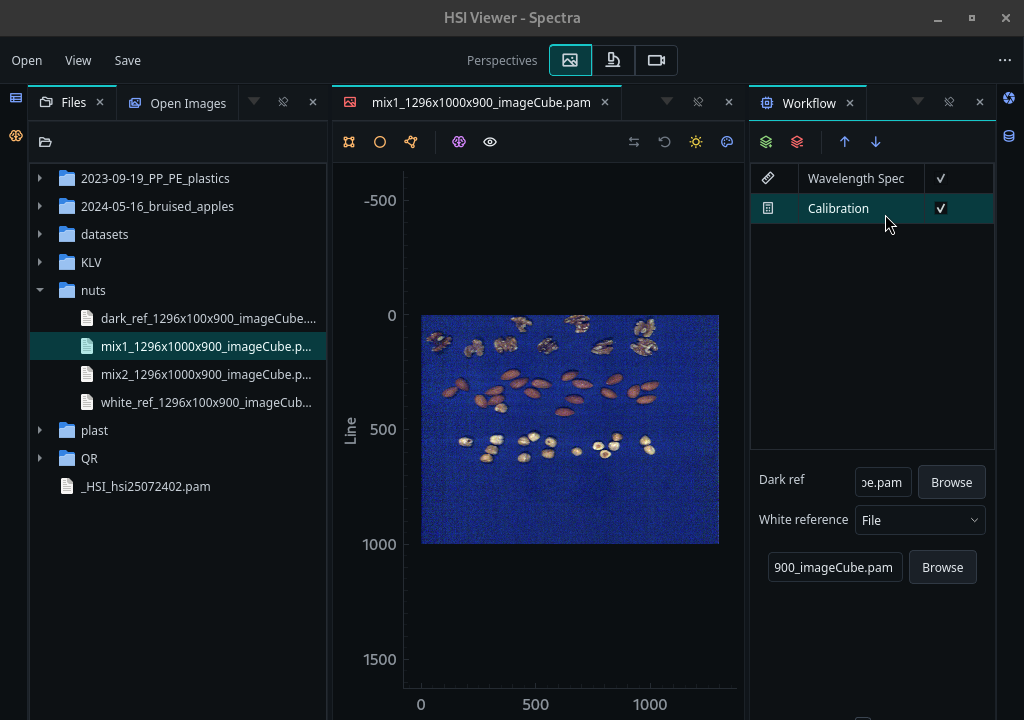Open the View menu
Image resolution: width=1024 pixels, height=720 pixels.
click(78, 60)
